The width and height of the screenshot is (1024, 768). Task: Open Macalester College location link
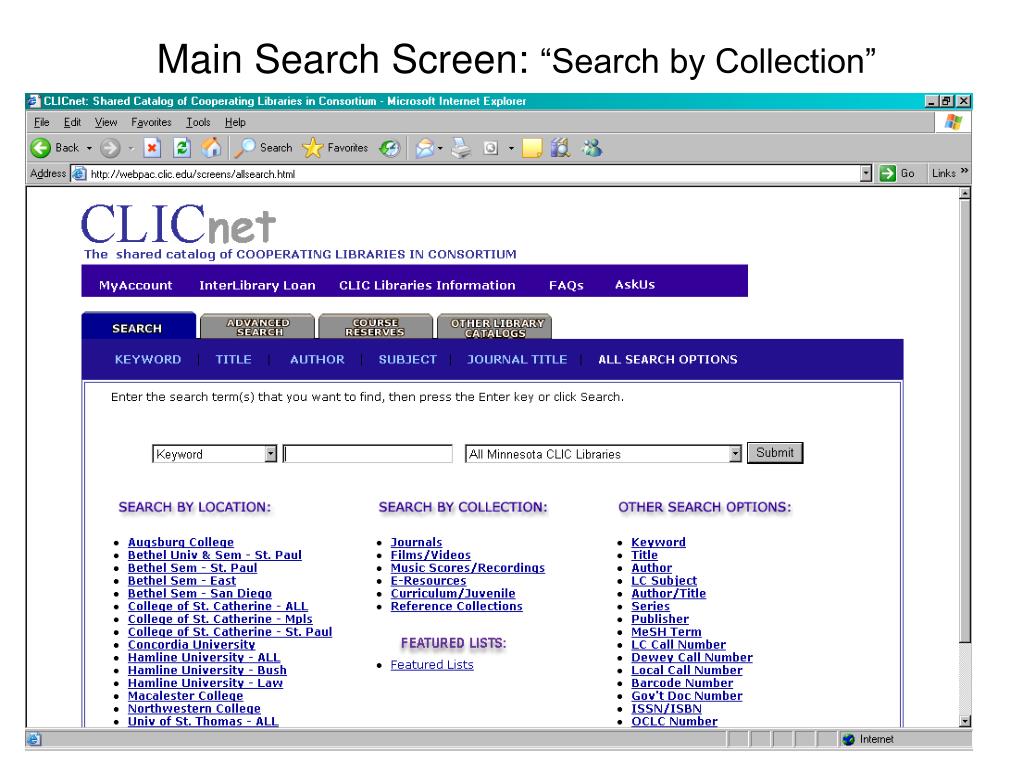tap(185, 696)
